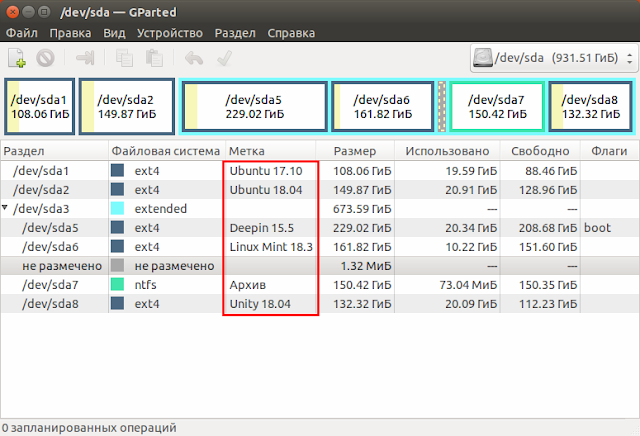This screenshot has height=436, width=640.
Task: Click the green ntfs swatch for /dev/sda7
Action: pos(117,285)
